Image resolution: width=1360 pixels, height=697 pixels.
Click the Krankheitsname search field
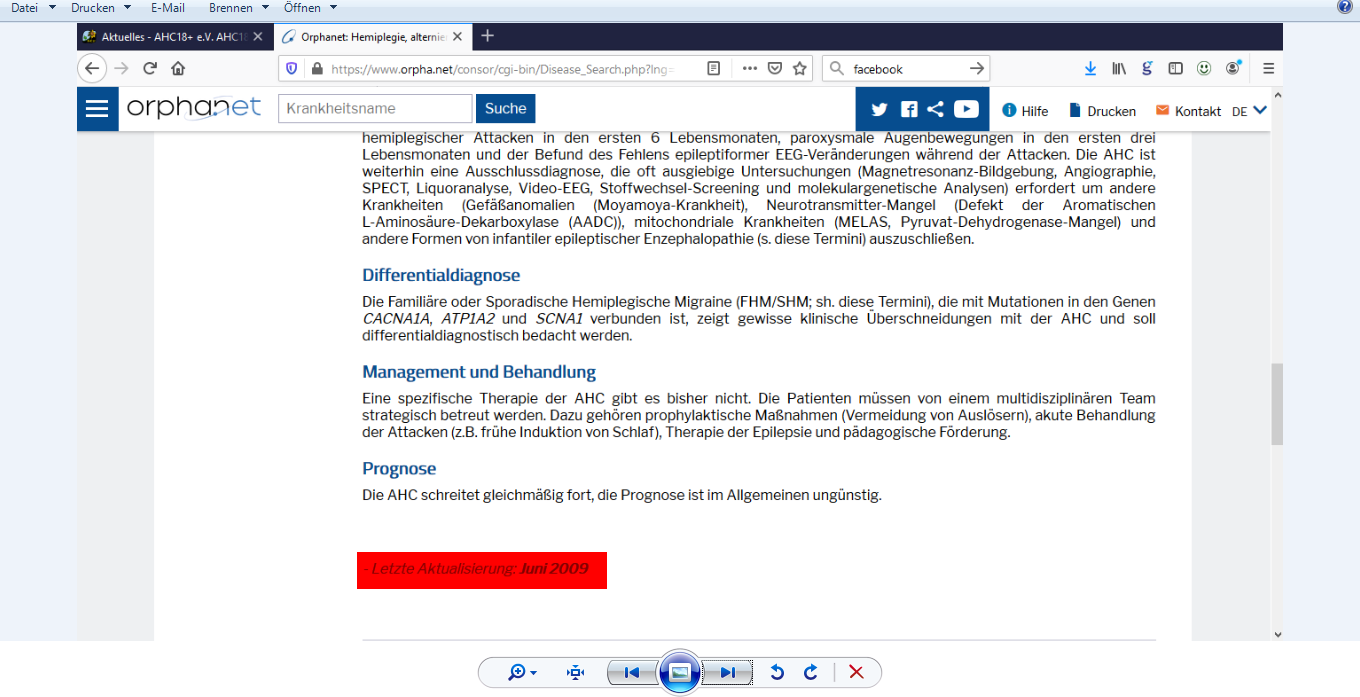[x=375, y=109]
